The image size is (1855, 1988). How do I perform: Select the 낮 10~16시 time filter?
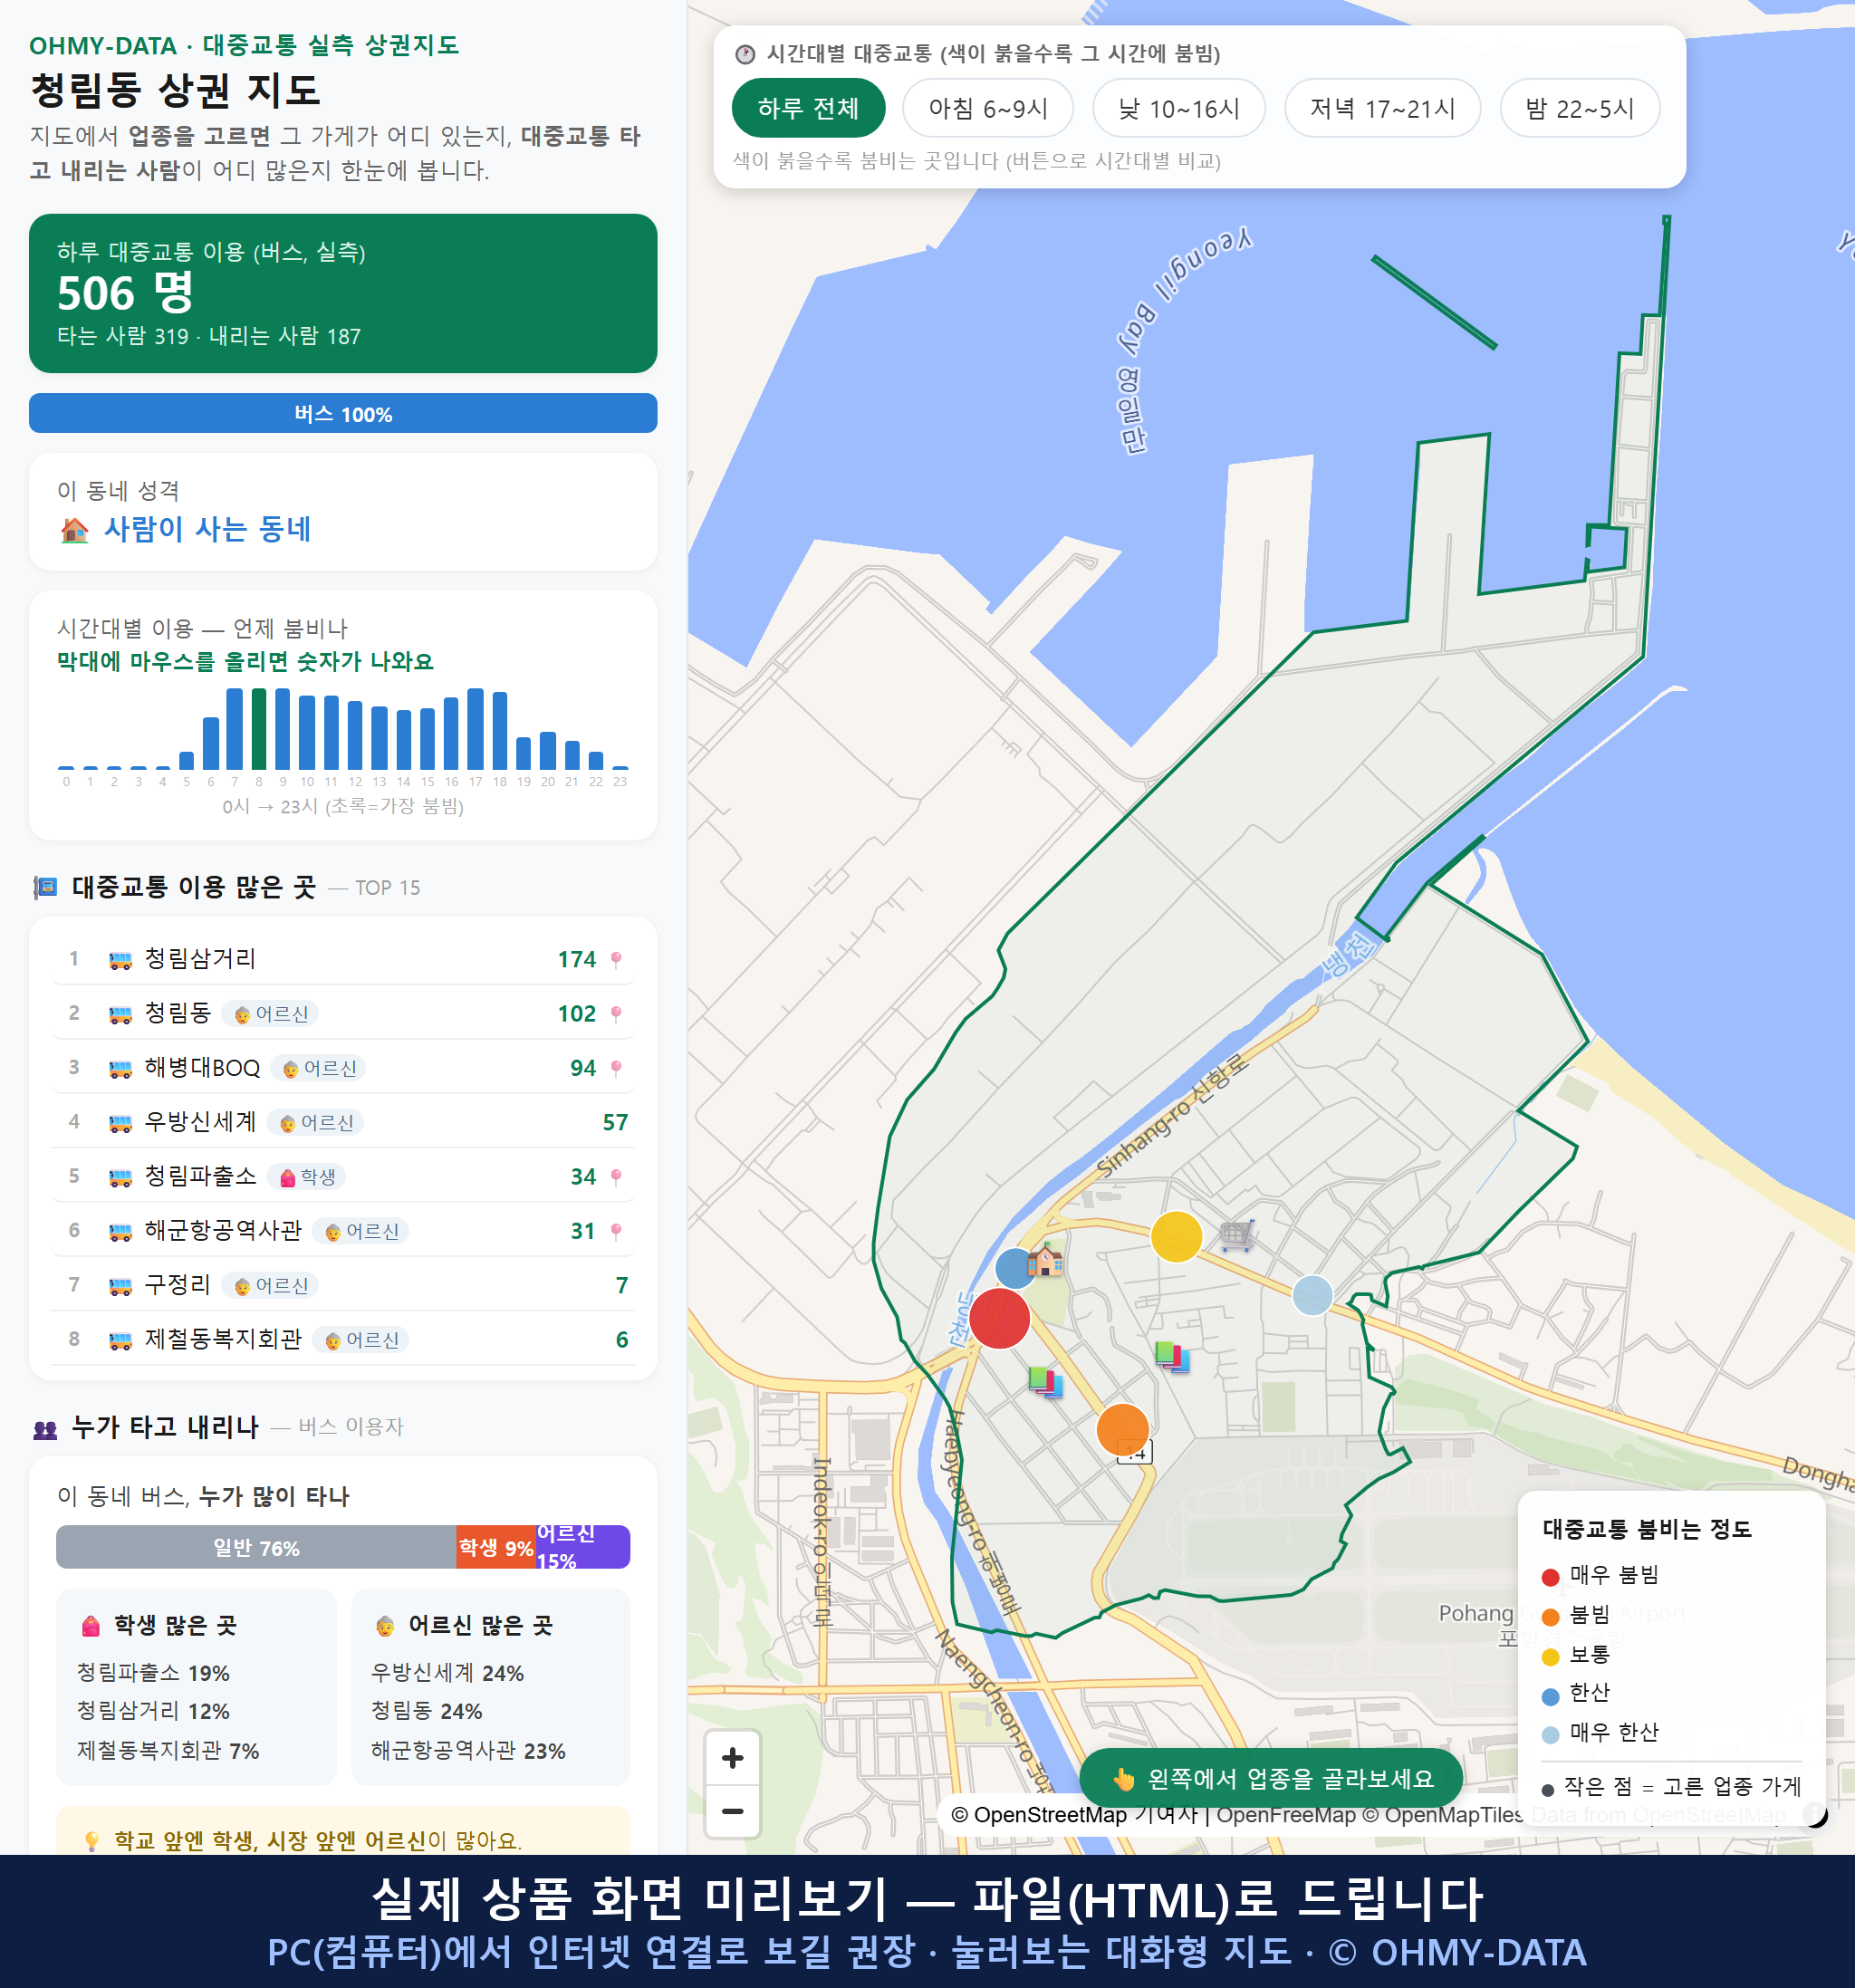(x=1179, y=108)
